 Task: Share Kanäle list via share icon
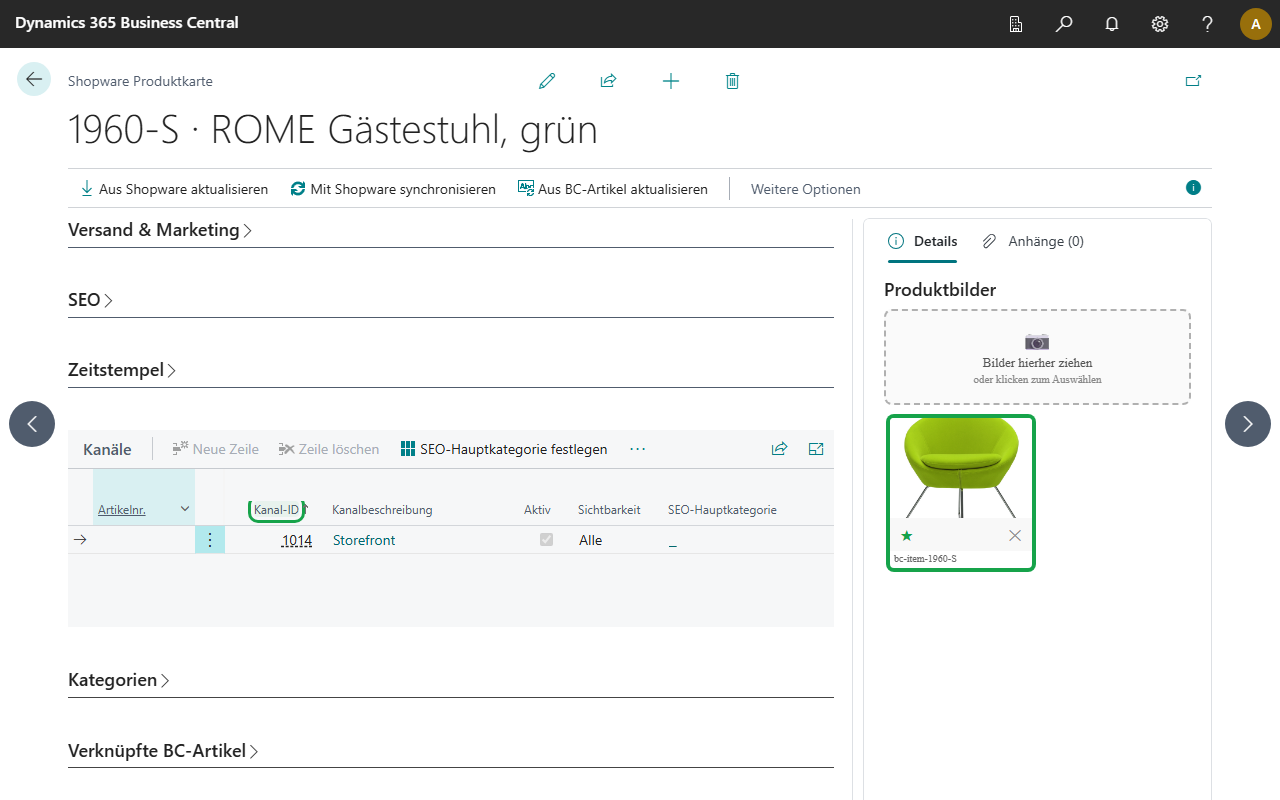coord(779,449)
